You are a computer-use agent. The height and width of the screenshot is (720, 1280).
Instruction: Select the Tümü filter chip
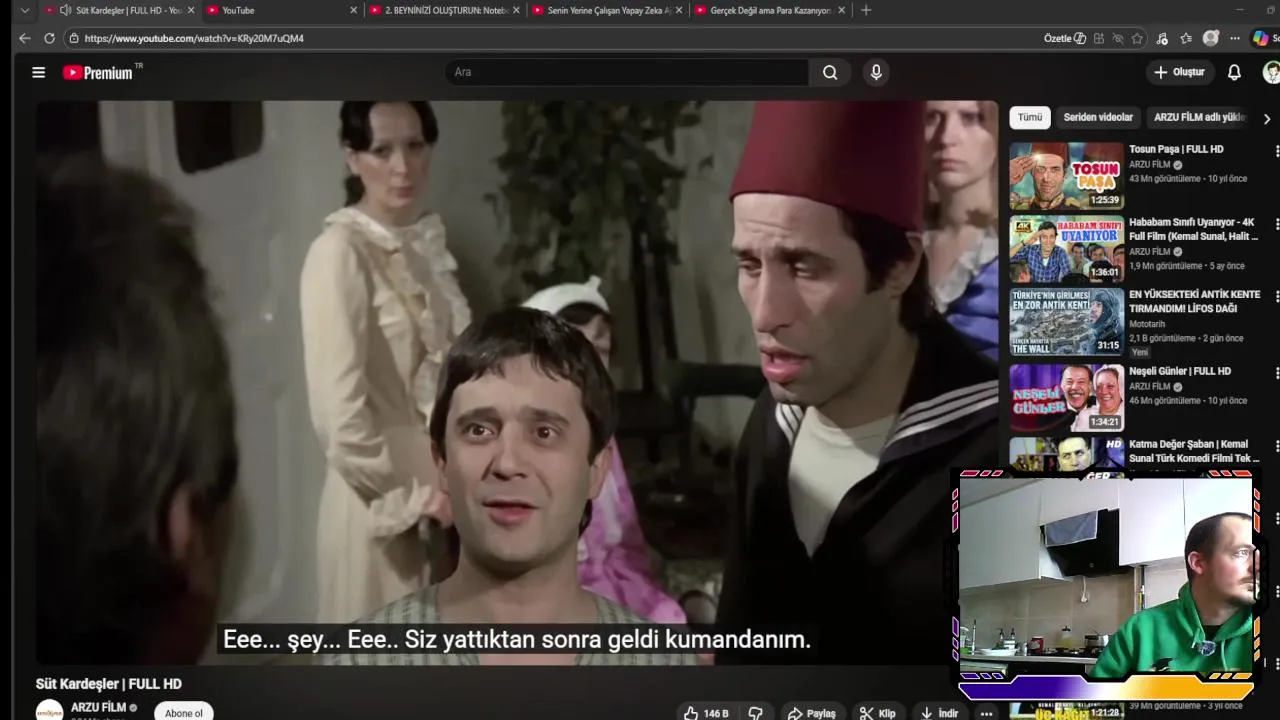click(x=1030, y=117)
